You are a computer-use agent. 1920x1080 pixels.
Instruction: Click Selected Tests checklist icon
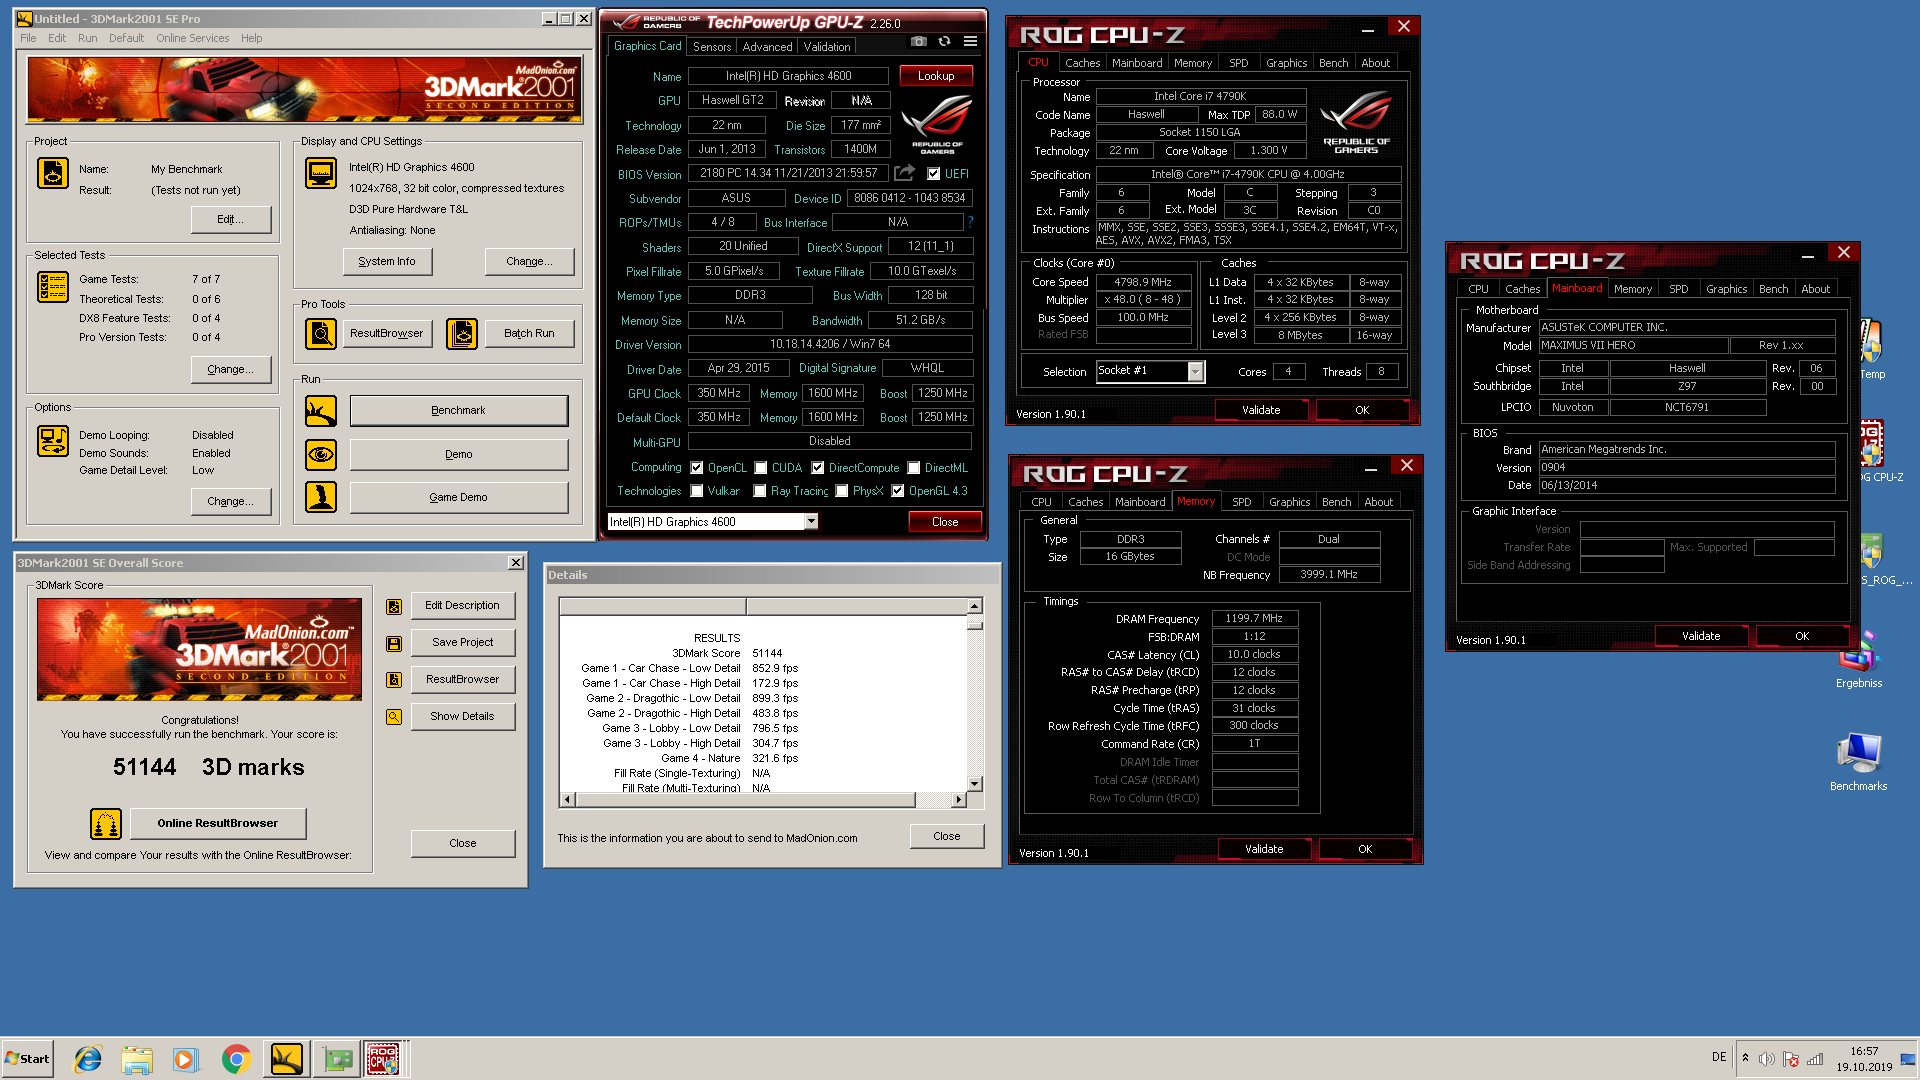(x=53, y=287)
